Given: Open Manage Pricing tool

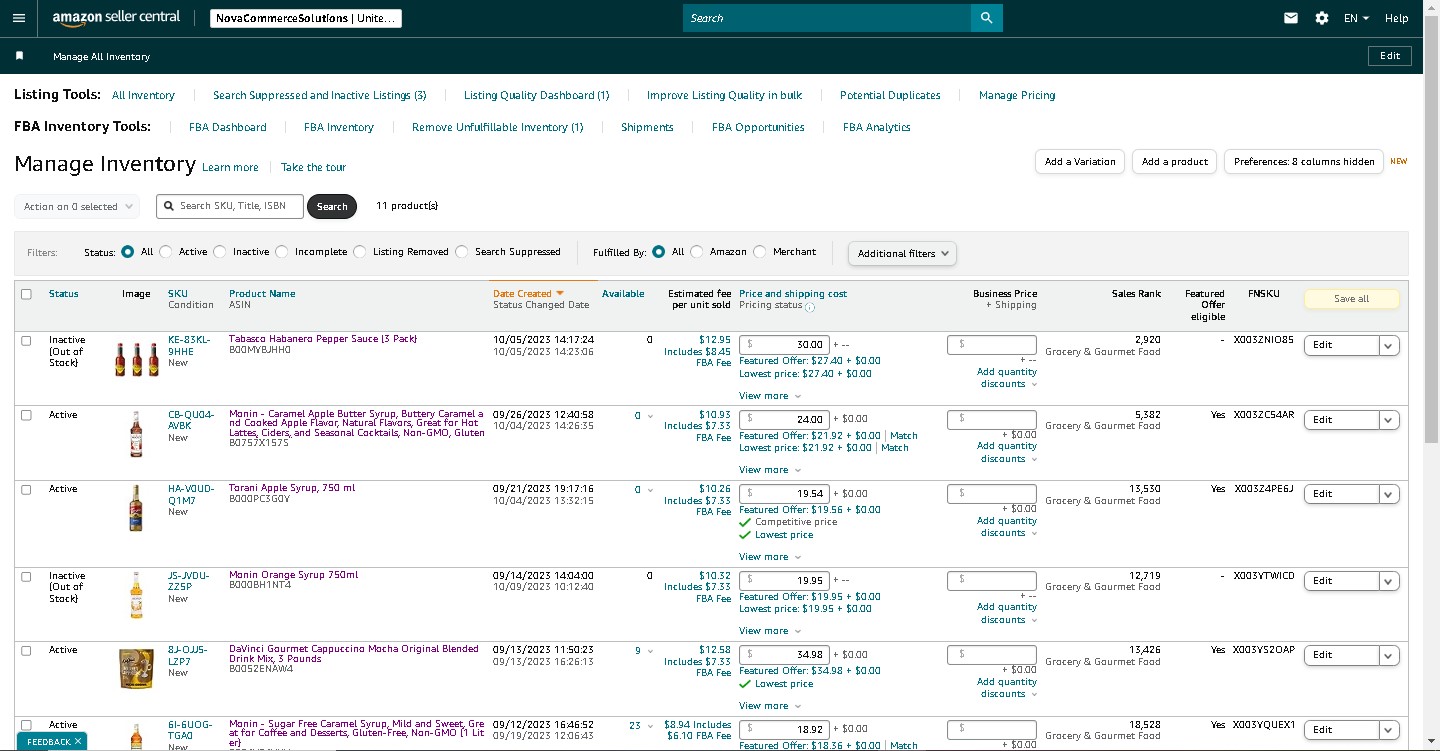Looking at the screenshot, I should pos(1017,95).
